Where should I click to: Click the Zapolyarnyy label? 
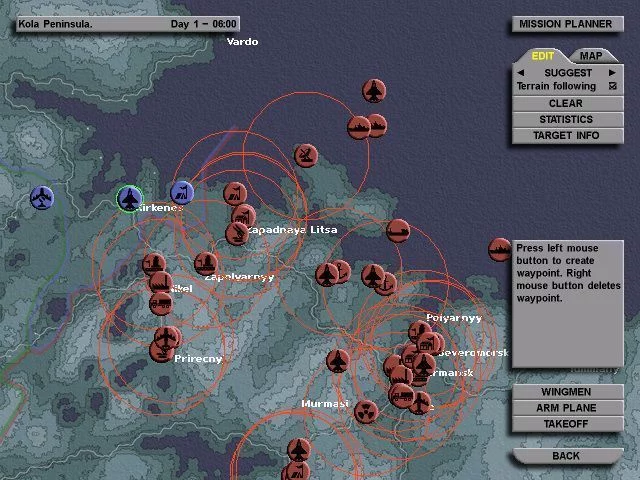coord(239,278)
